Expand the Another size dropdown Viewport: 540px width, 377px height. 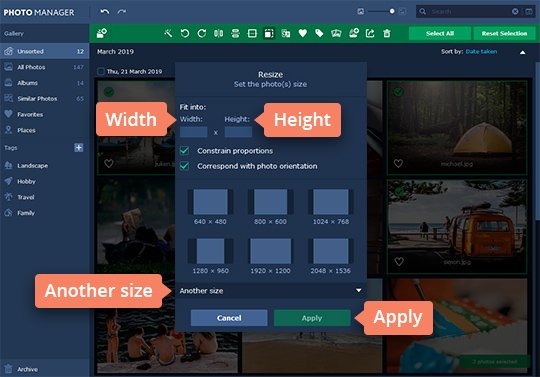click(270, 291)
